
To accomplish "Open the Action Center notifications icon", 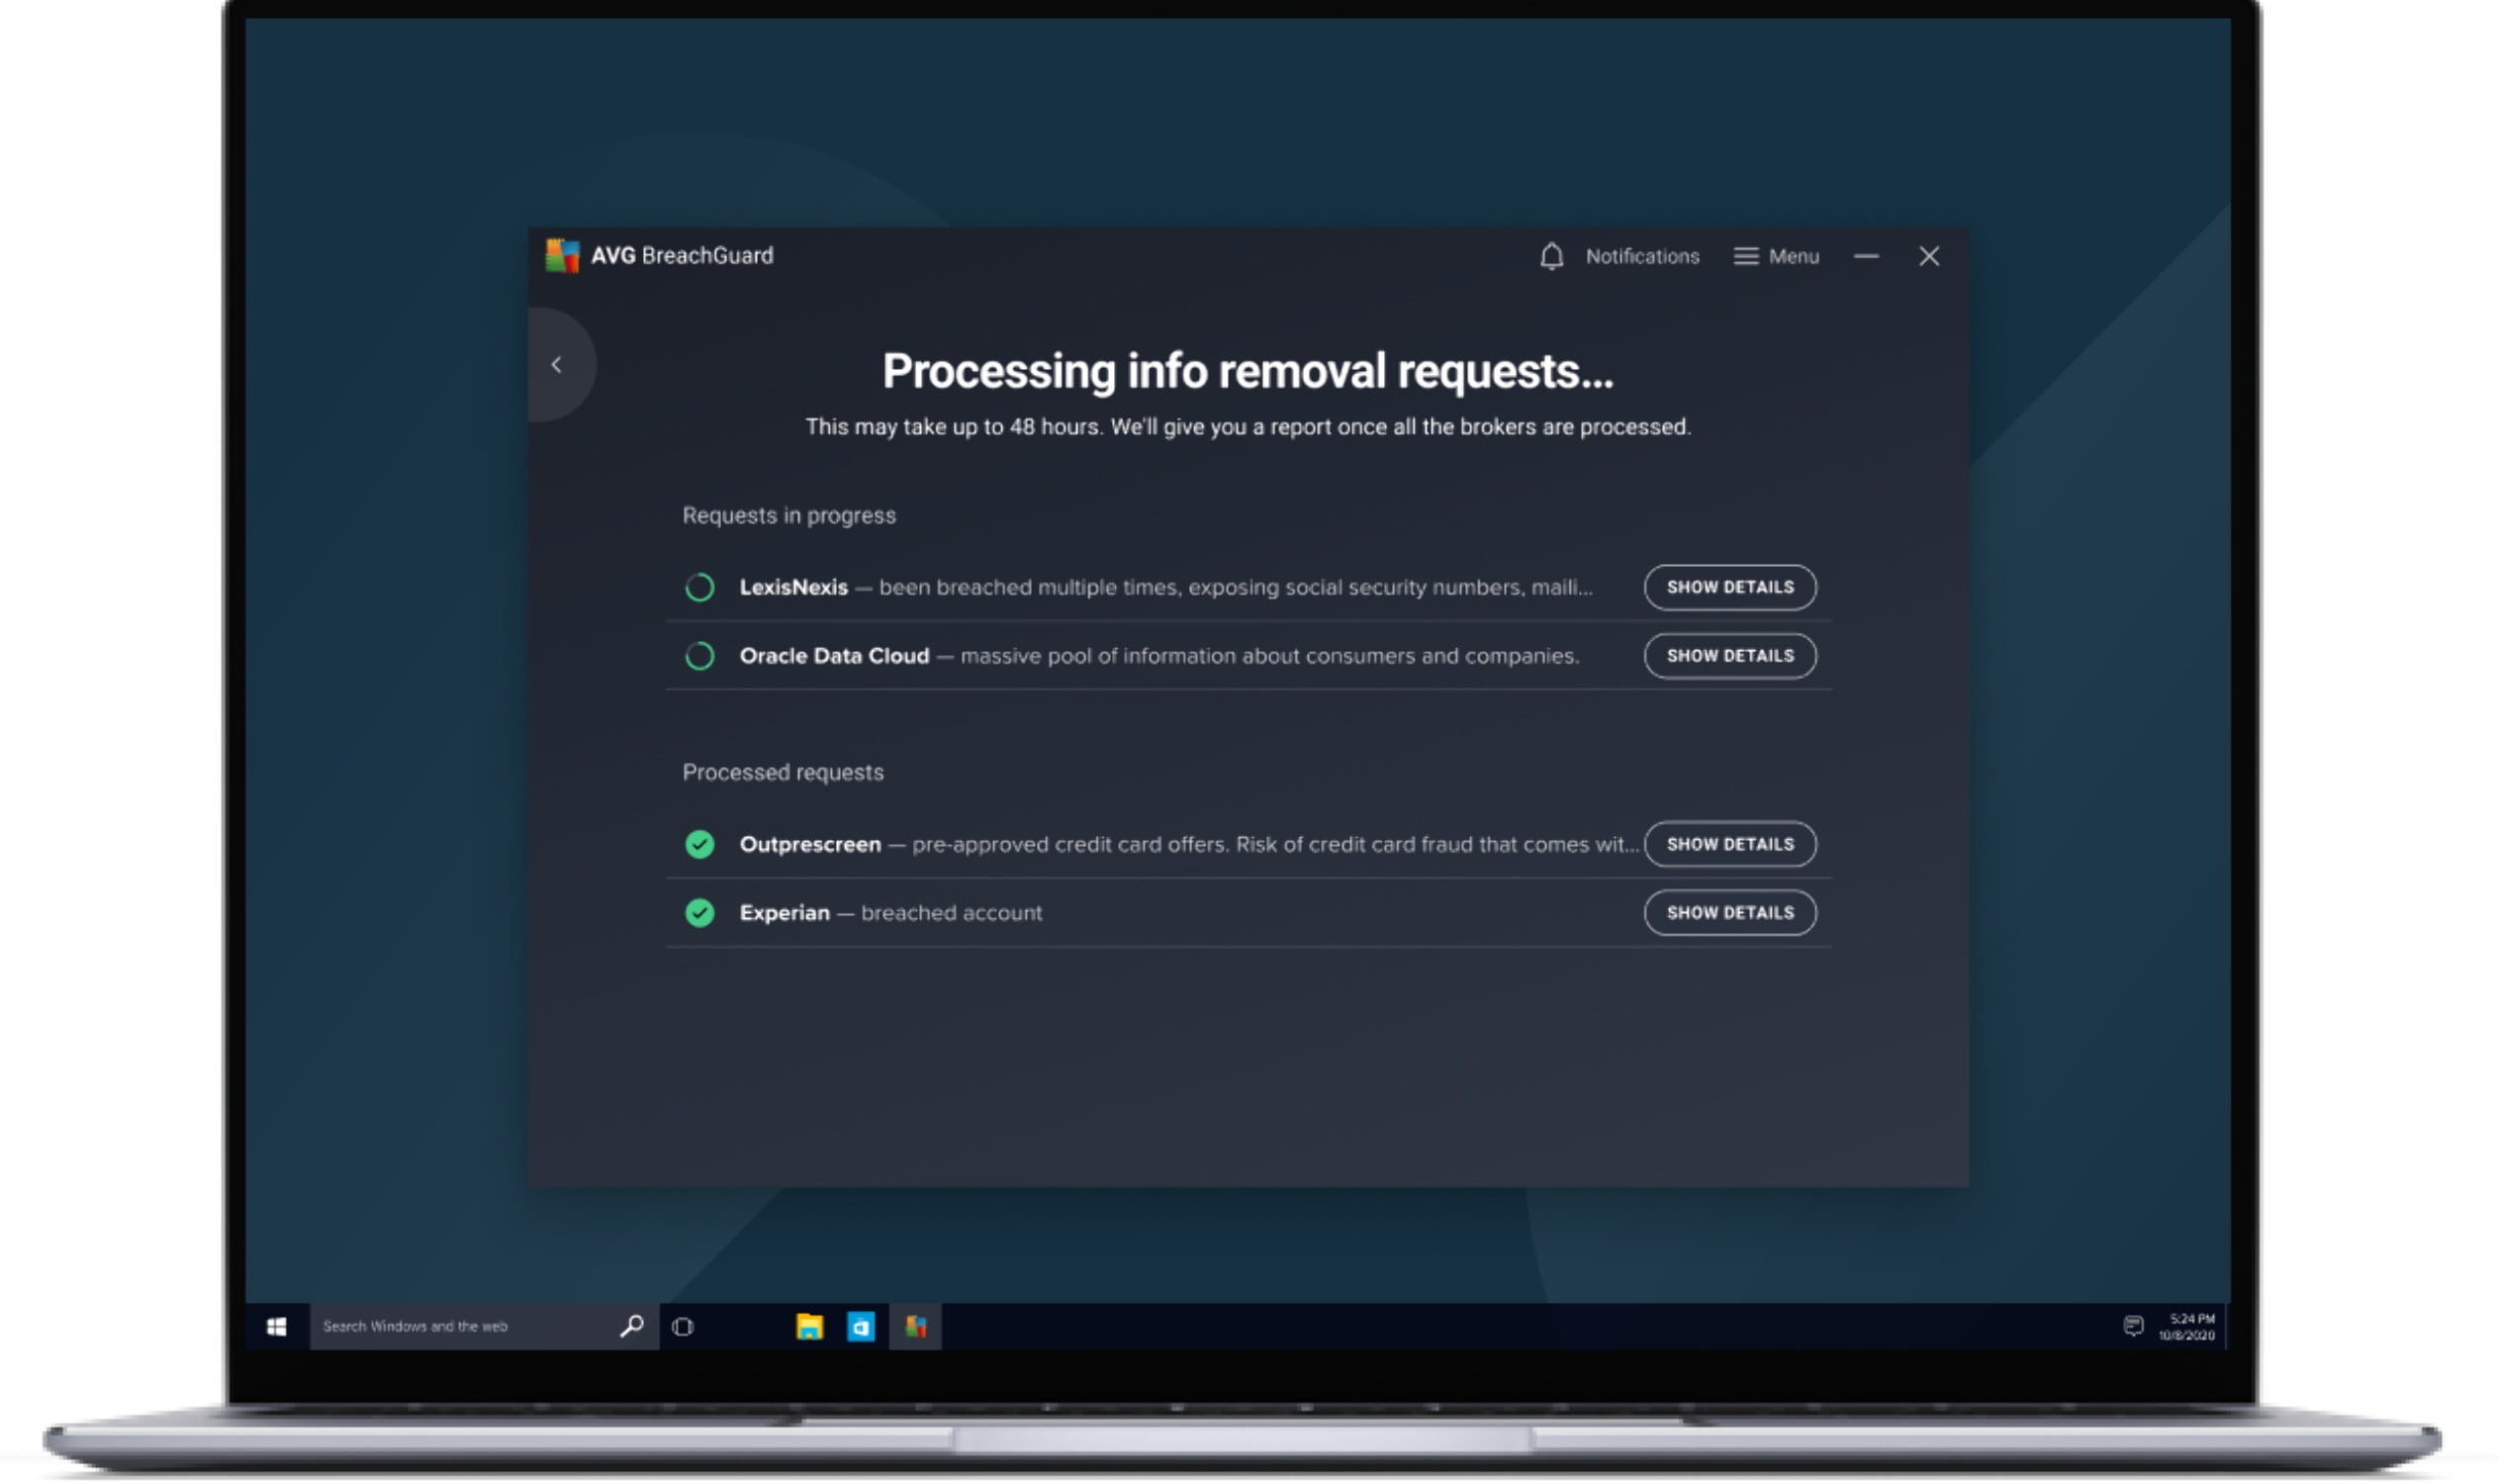I will (2132, 1327).
